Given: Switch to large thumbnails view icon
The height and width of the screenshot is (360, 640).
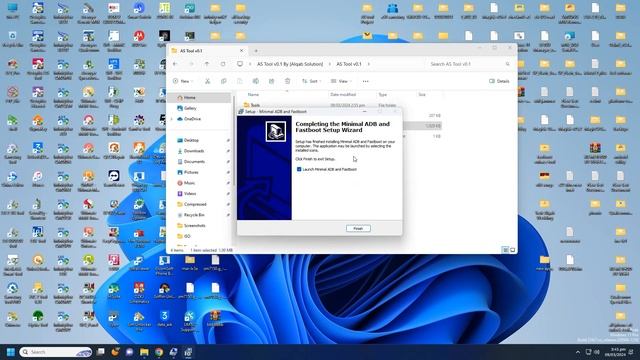Looking at the screenshot, I should point(513,250).
